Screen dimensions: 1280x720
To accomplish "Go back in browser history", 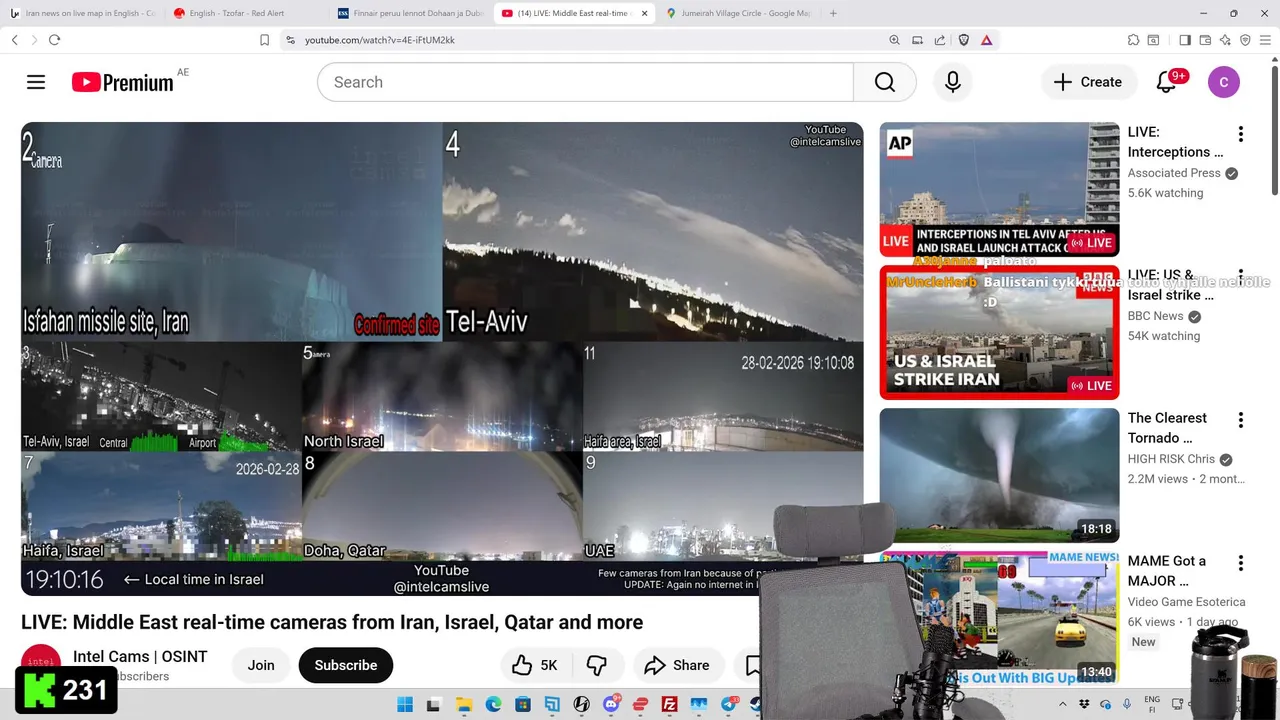I will [x=14, y=40].
